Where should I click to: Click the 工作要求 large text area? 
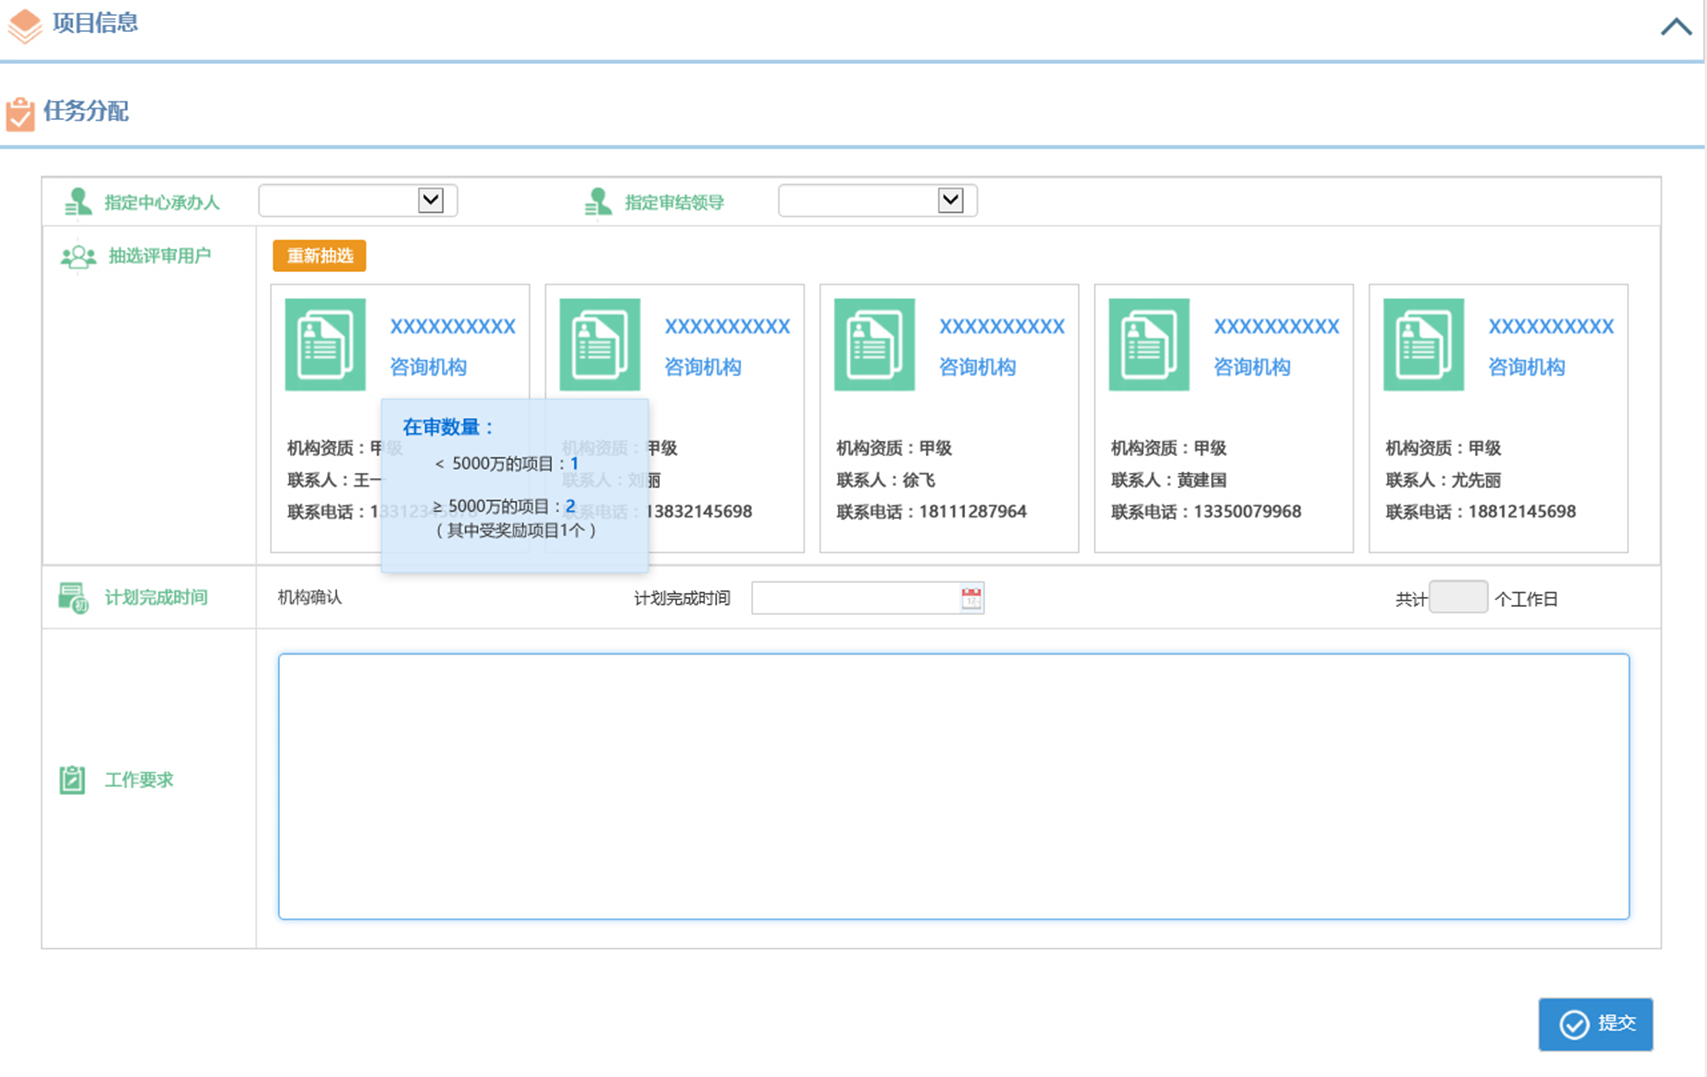[953, 786]
